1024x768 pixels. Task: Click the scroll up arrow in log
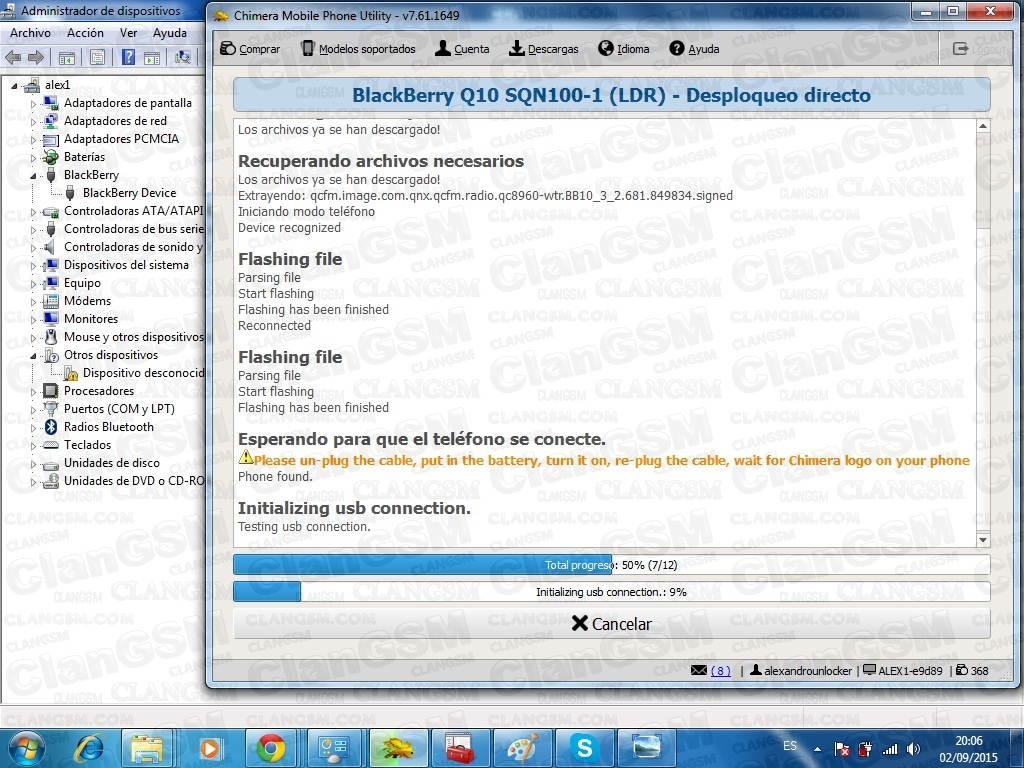pos(983,126)
